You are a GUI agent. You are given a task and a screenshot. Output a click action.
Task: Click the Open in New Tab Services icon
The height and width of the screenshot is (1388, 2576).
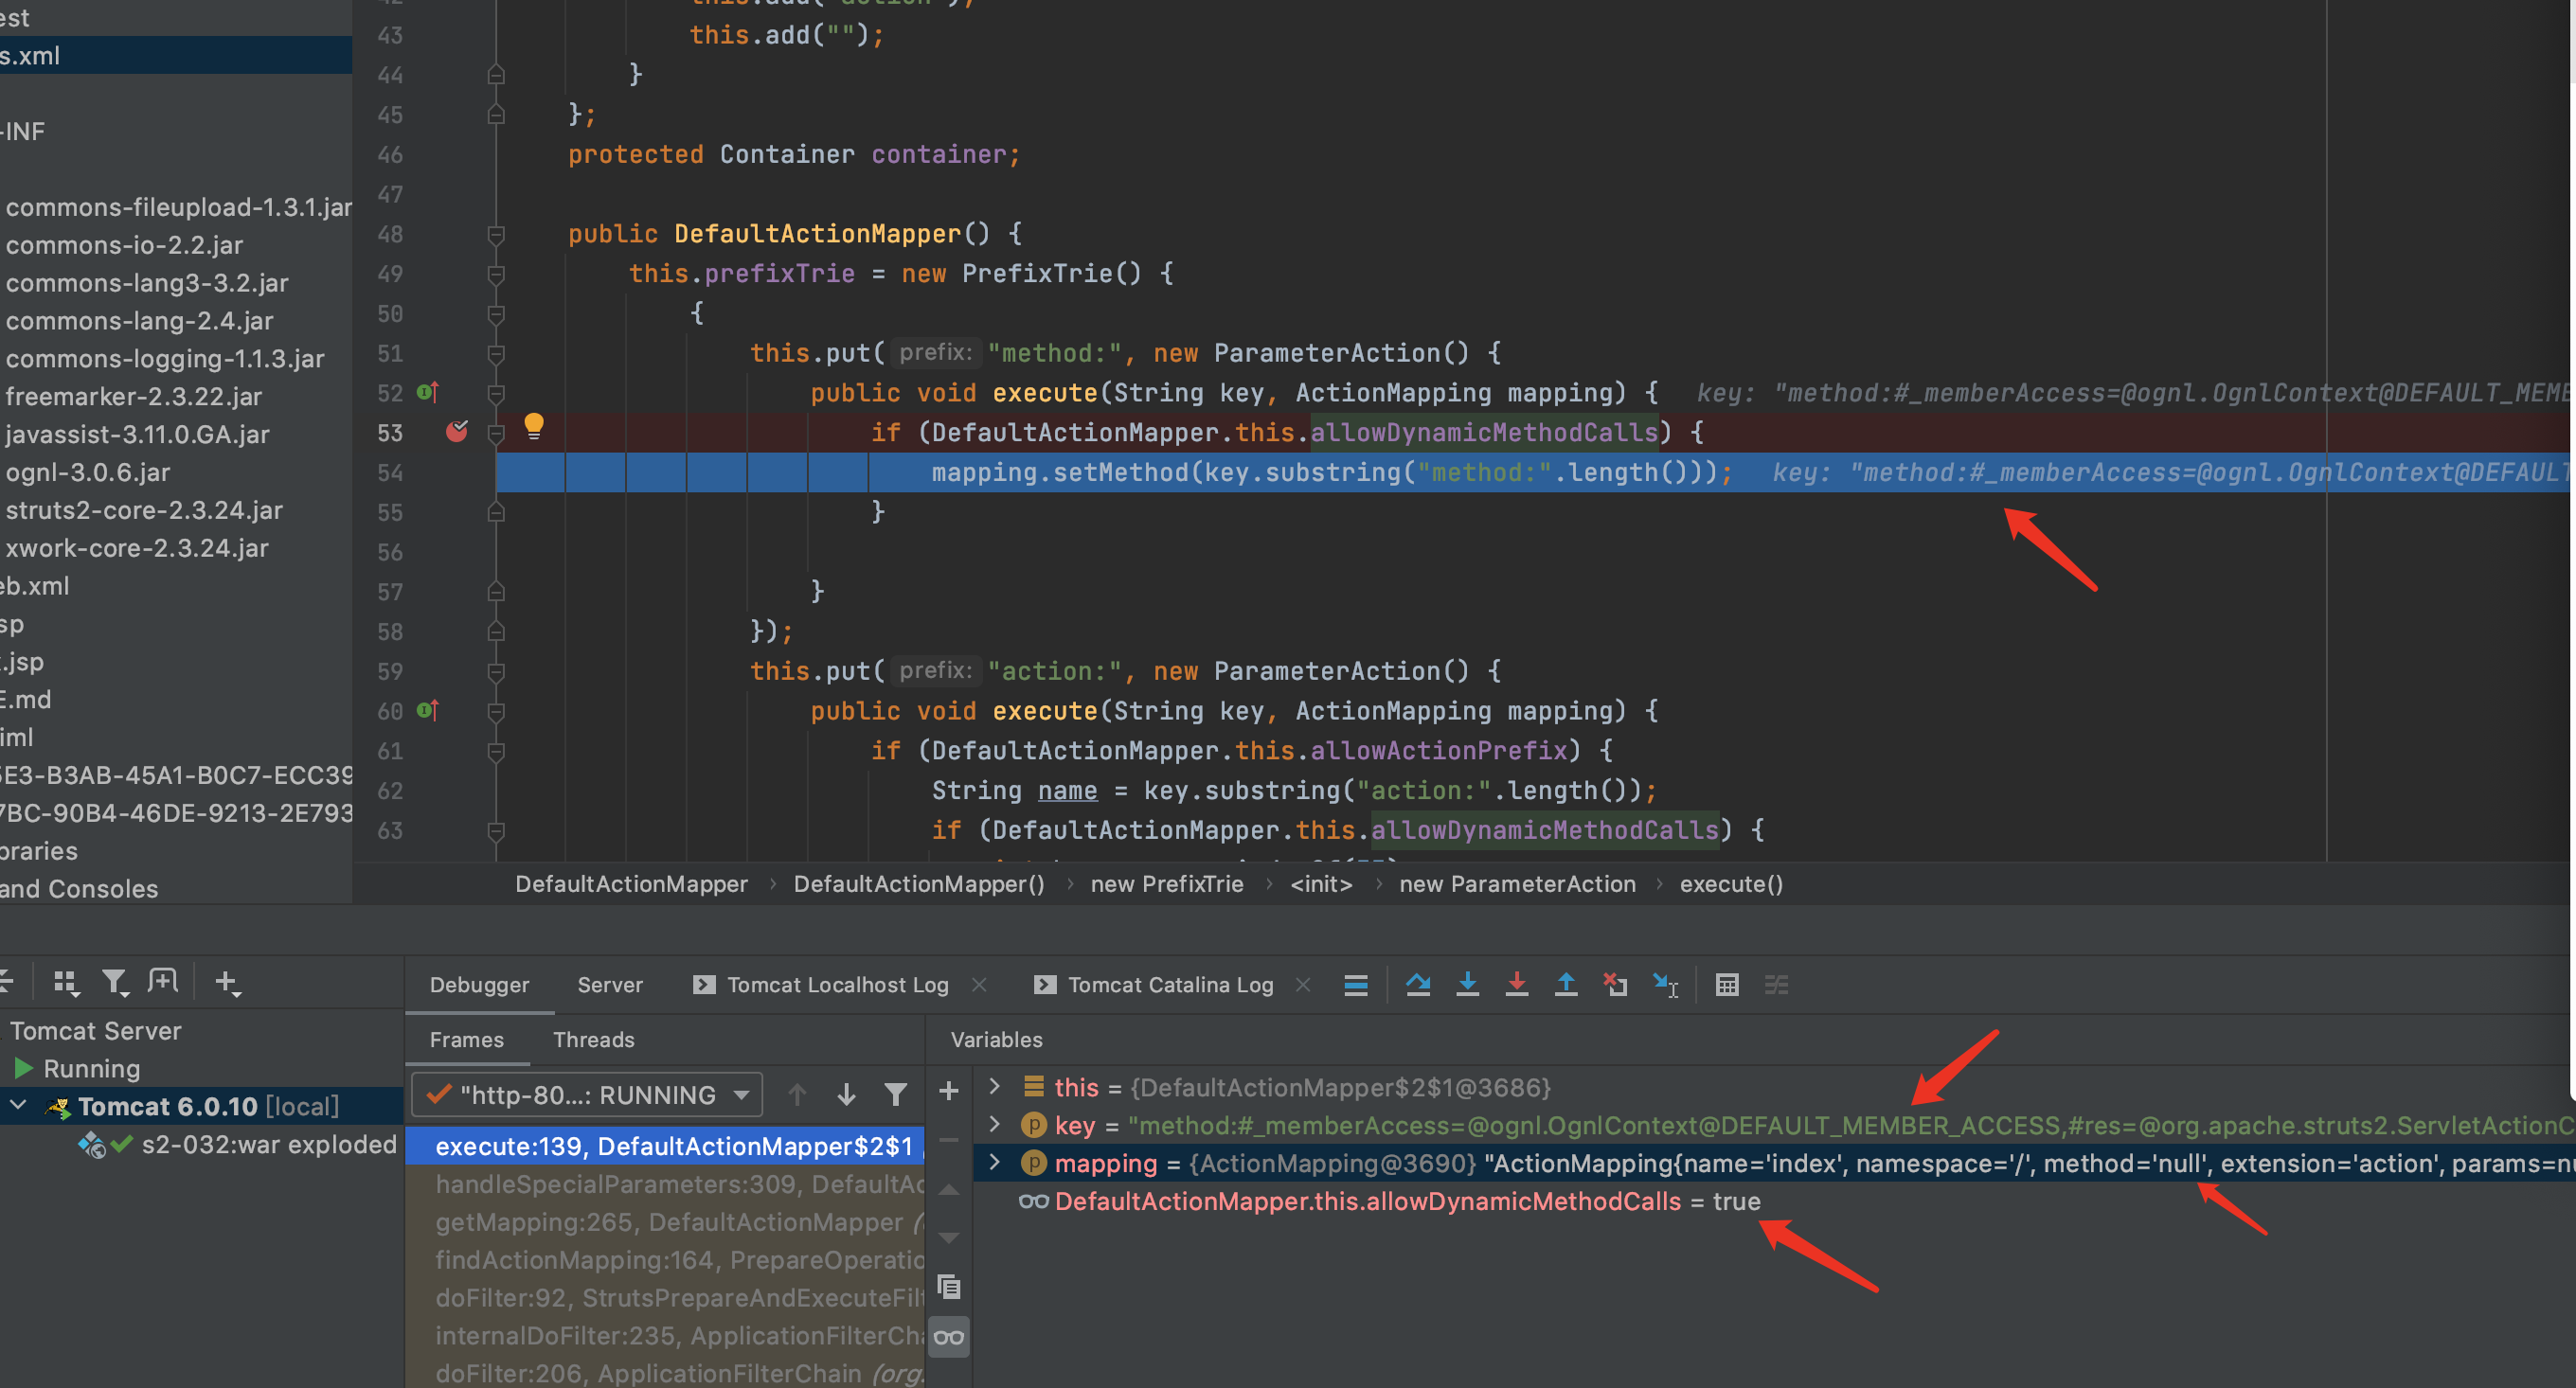[163, 982]
